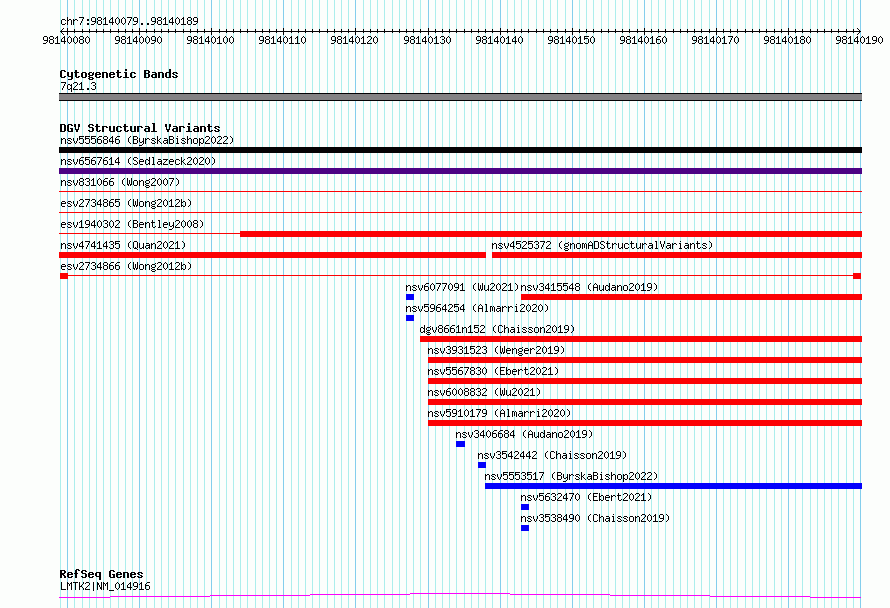
Task: Click nsv5964254 (Almarri2020) label
Action: 477,308
